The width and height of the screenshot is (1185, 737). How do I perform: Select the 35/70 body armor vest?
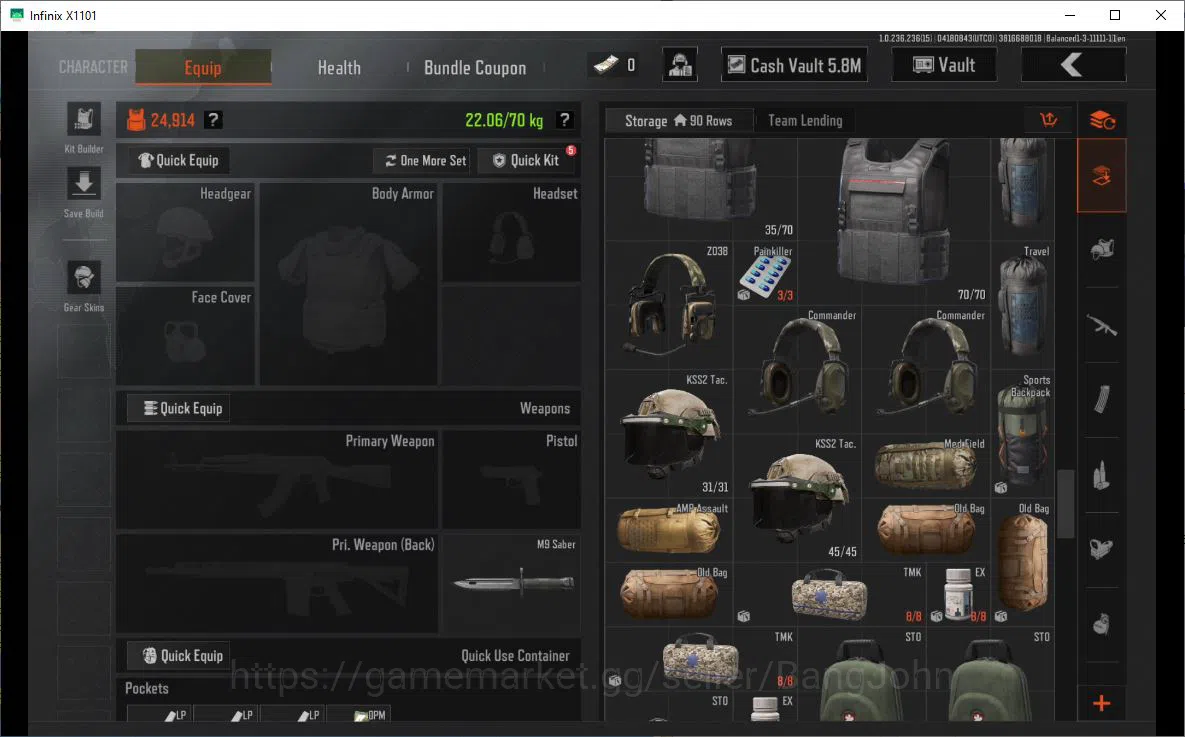point(701,189)
